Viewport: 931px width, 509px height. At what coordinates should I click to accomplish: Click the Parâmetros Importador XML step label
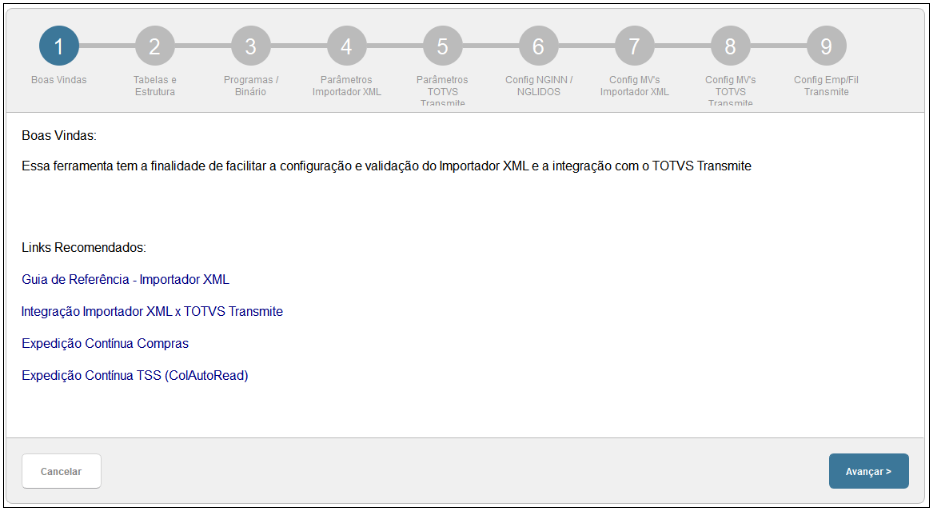tap(347, 86)
